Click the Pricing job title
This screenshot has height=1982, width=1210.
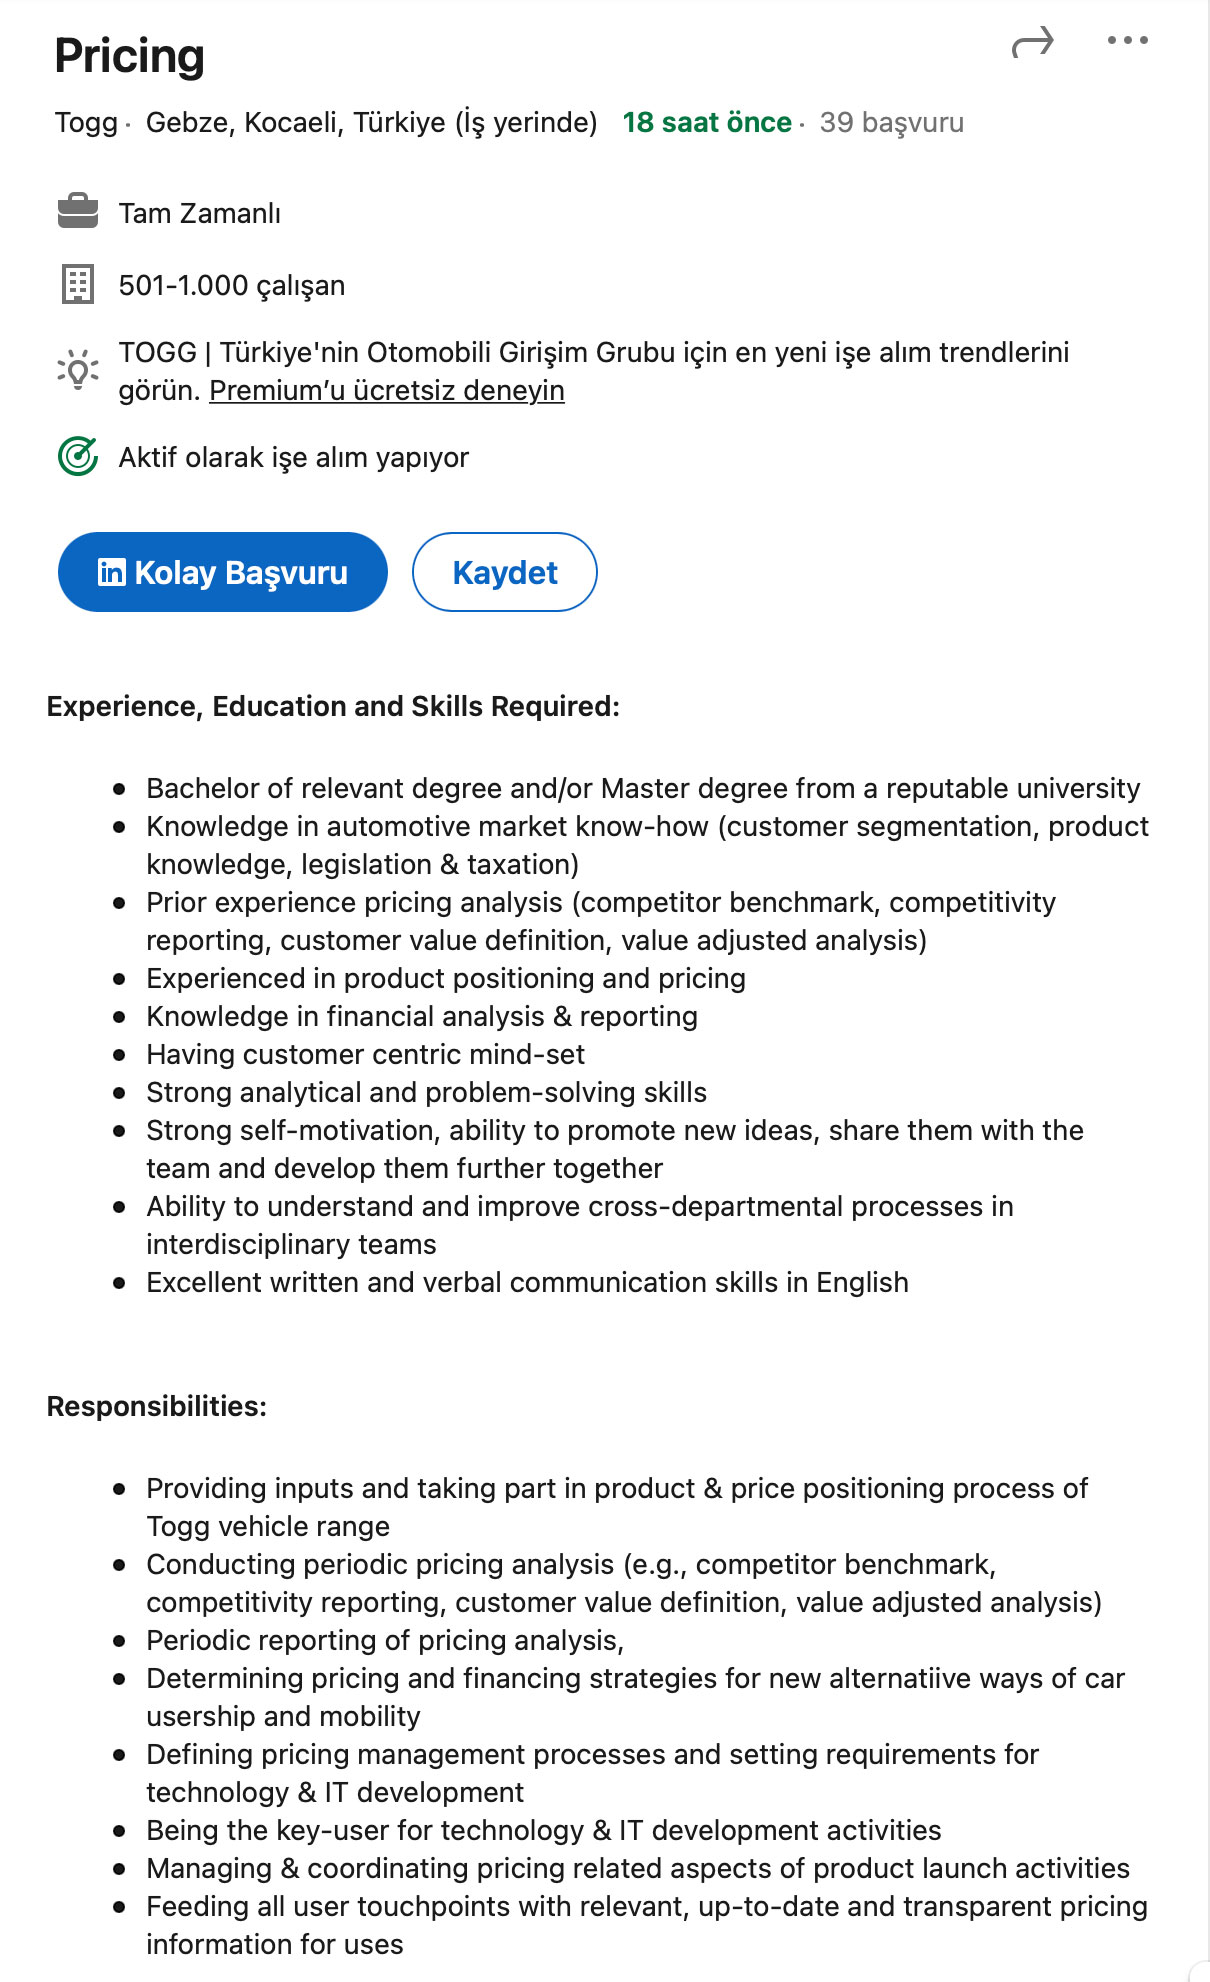(130, 56)
